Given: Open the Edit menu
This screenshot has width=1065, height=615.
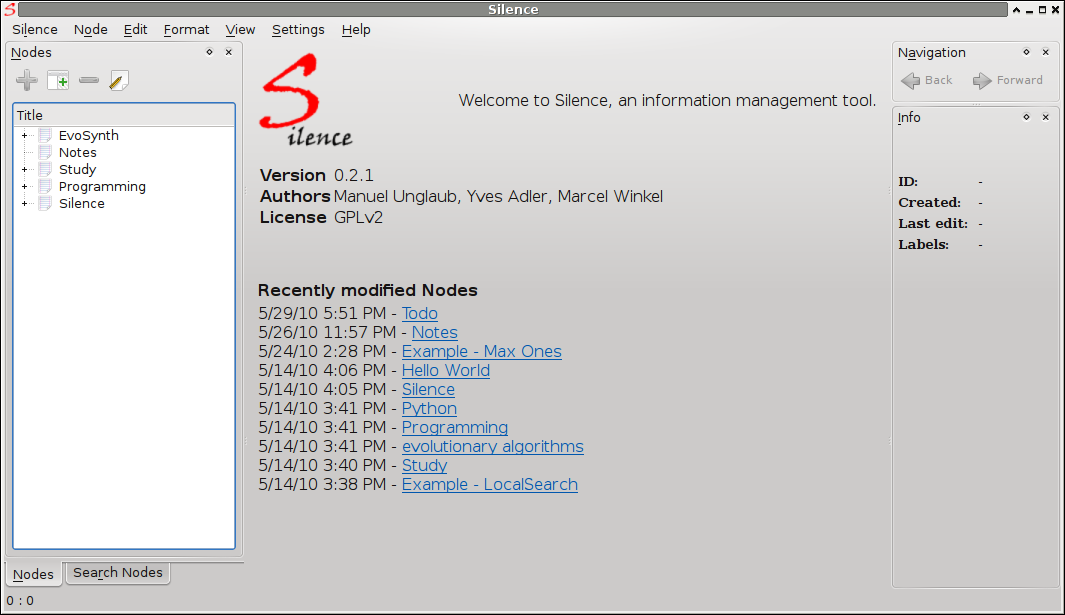Looking at the screenshot, I should [135, 30].
